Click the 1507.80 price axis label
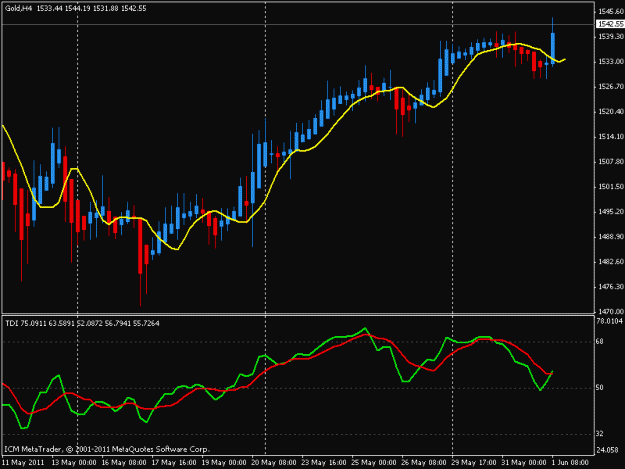Viewport: 625px width, 469px height. tap(611, 162)
